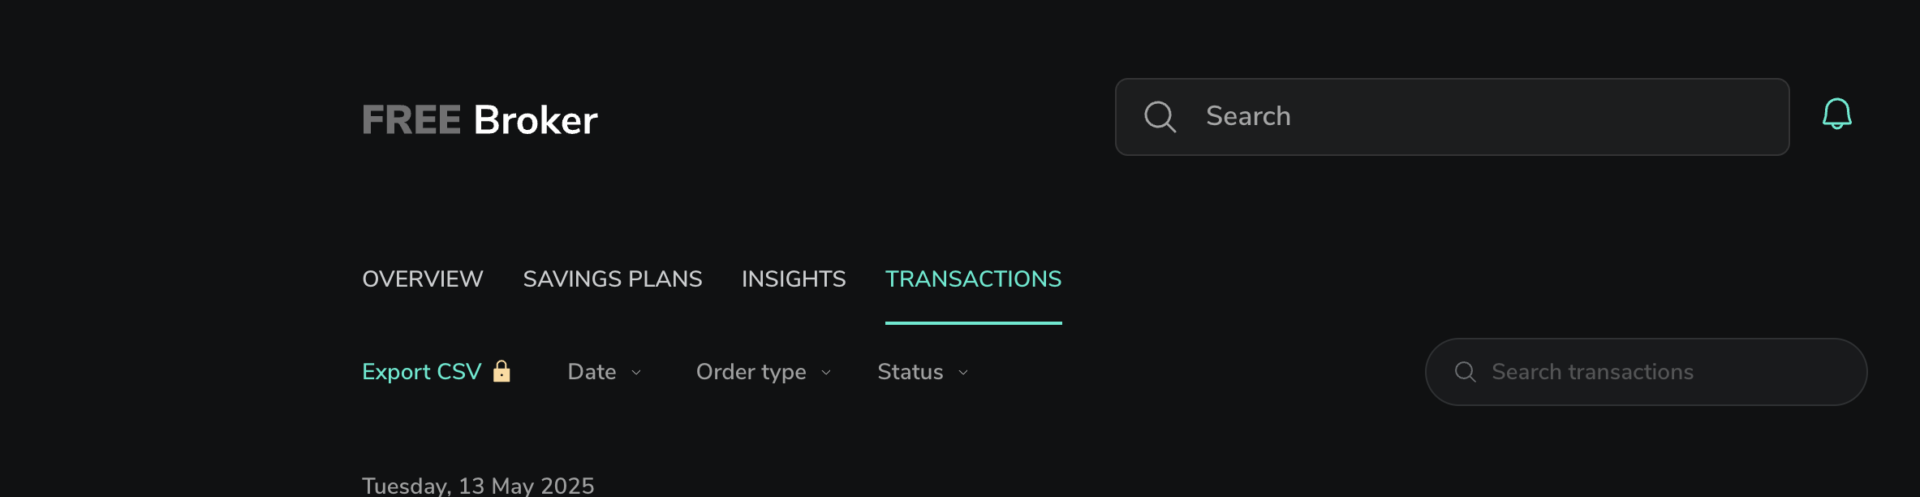Click the chevron arrow next to Order type
1920x497 pixels.
[826, 373]
